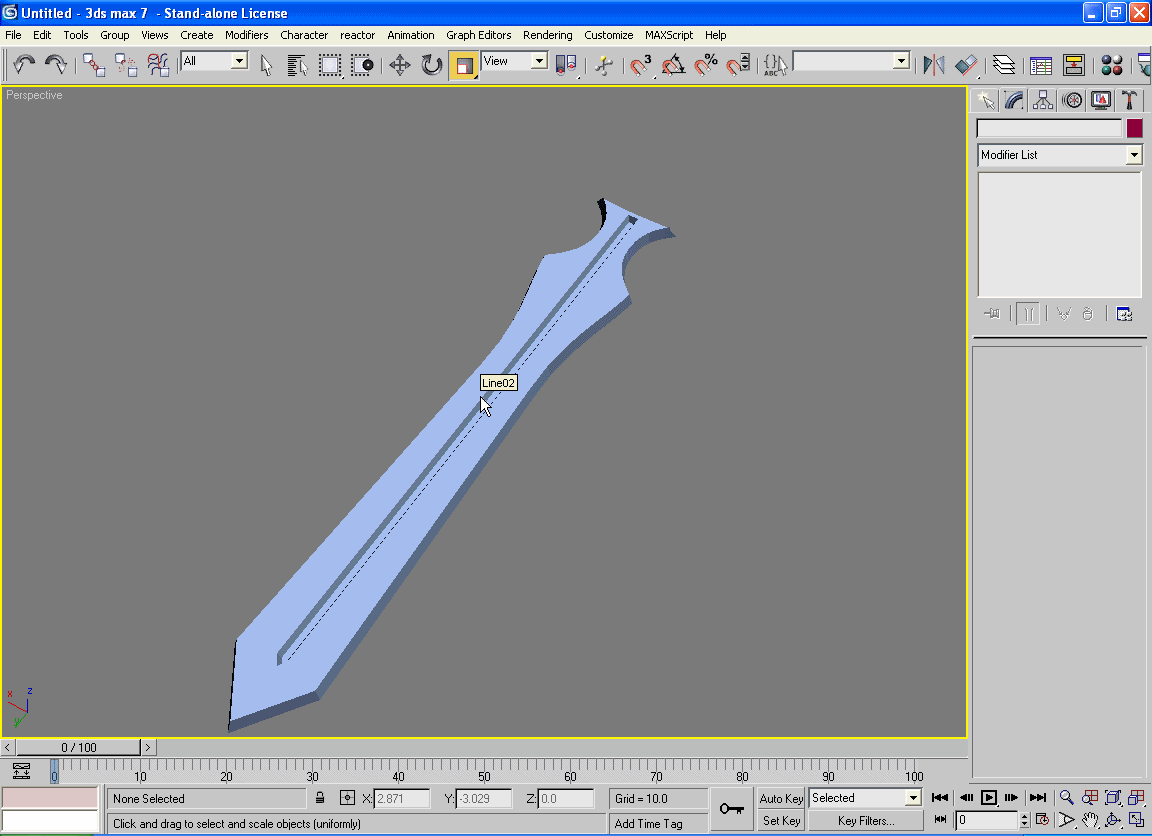The image size is (1152, 836).
Task: Click the Key Filters button
Action: click(865, 821)
